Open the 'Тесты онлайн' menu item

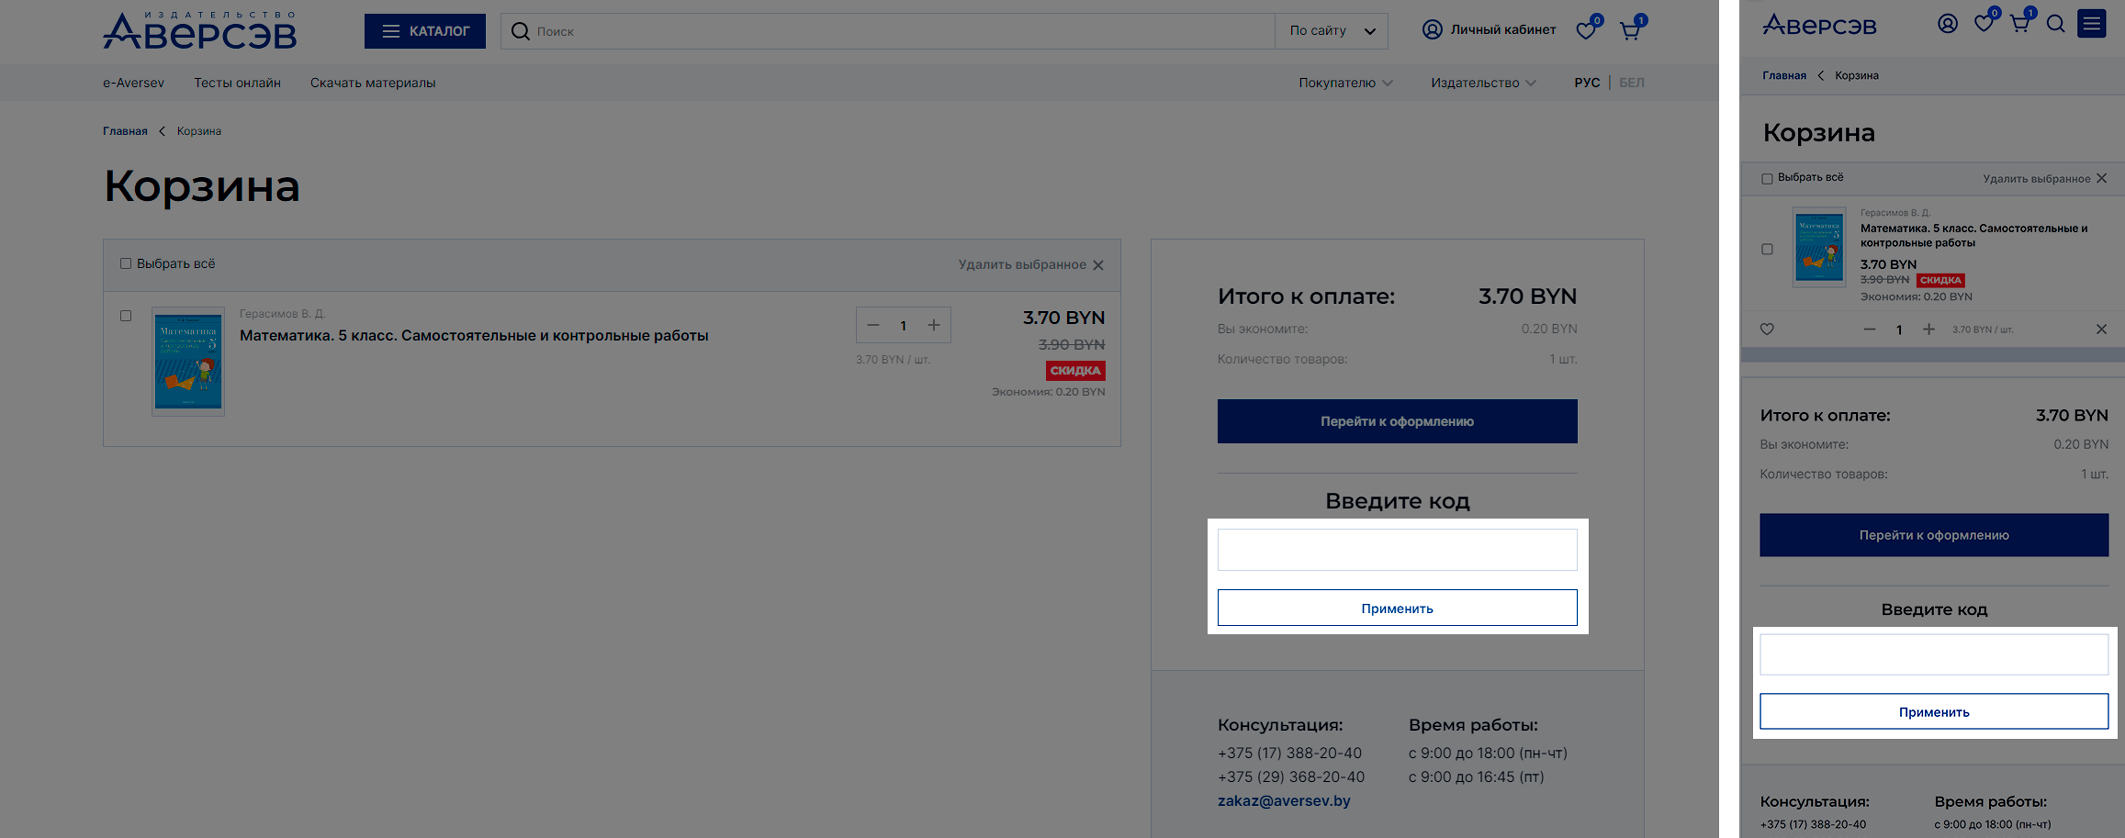(x=237, y=83)
